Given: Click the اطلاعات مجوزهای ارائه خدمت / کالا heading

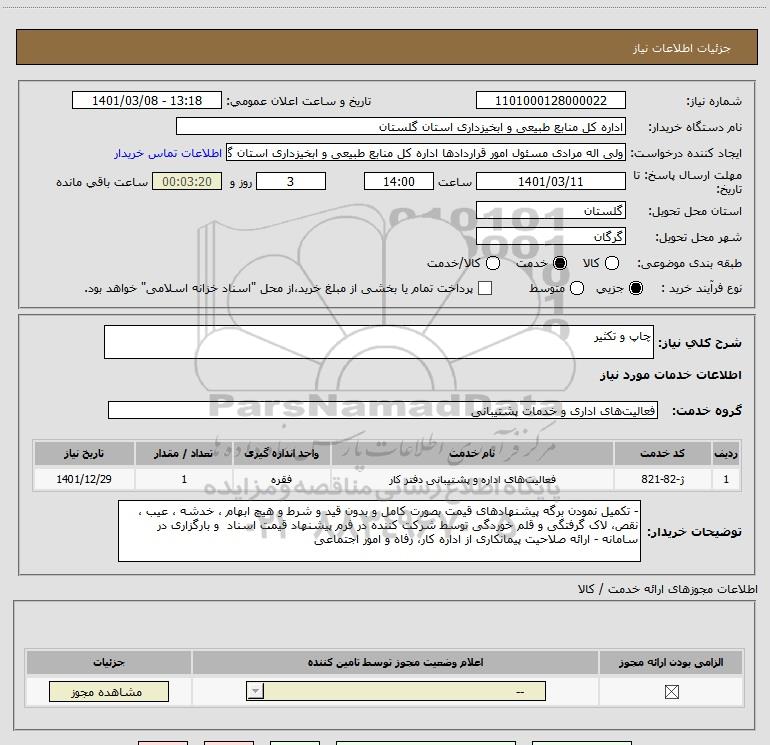Looking at the screenshot, I should coord(667,589).
